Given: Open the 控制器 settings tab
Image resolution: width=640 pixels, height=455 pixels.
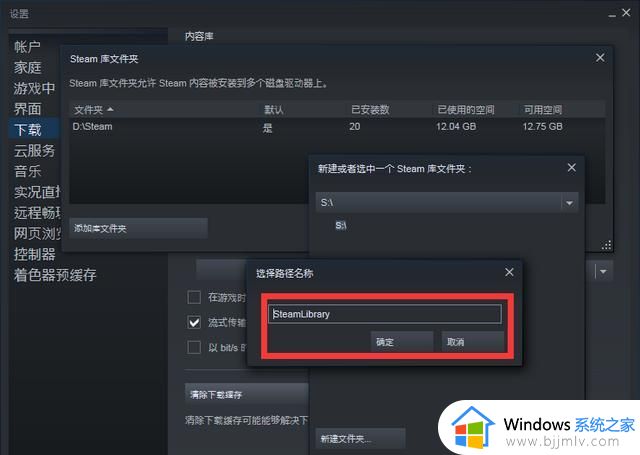Looking at the screenshot, I should 34,254.
